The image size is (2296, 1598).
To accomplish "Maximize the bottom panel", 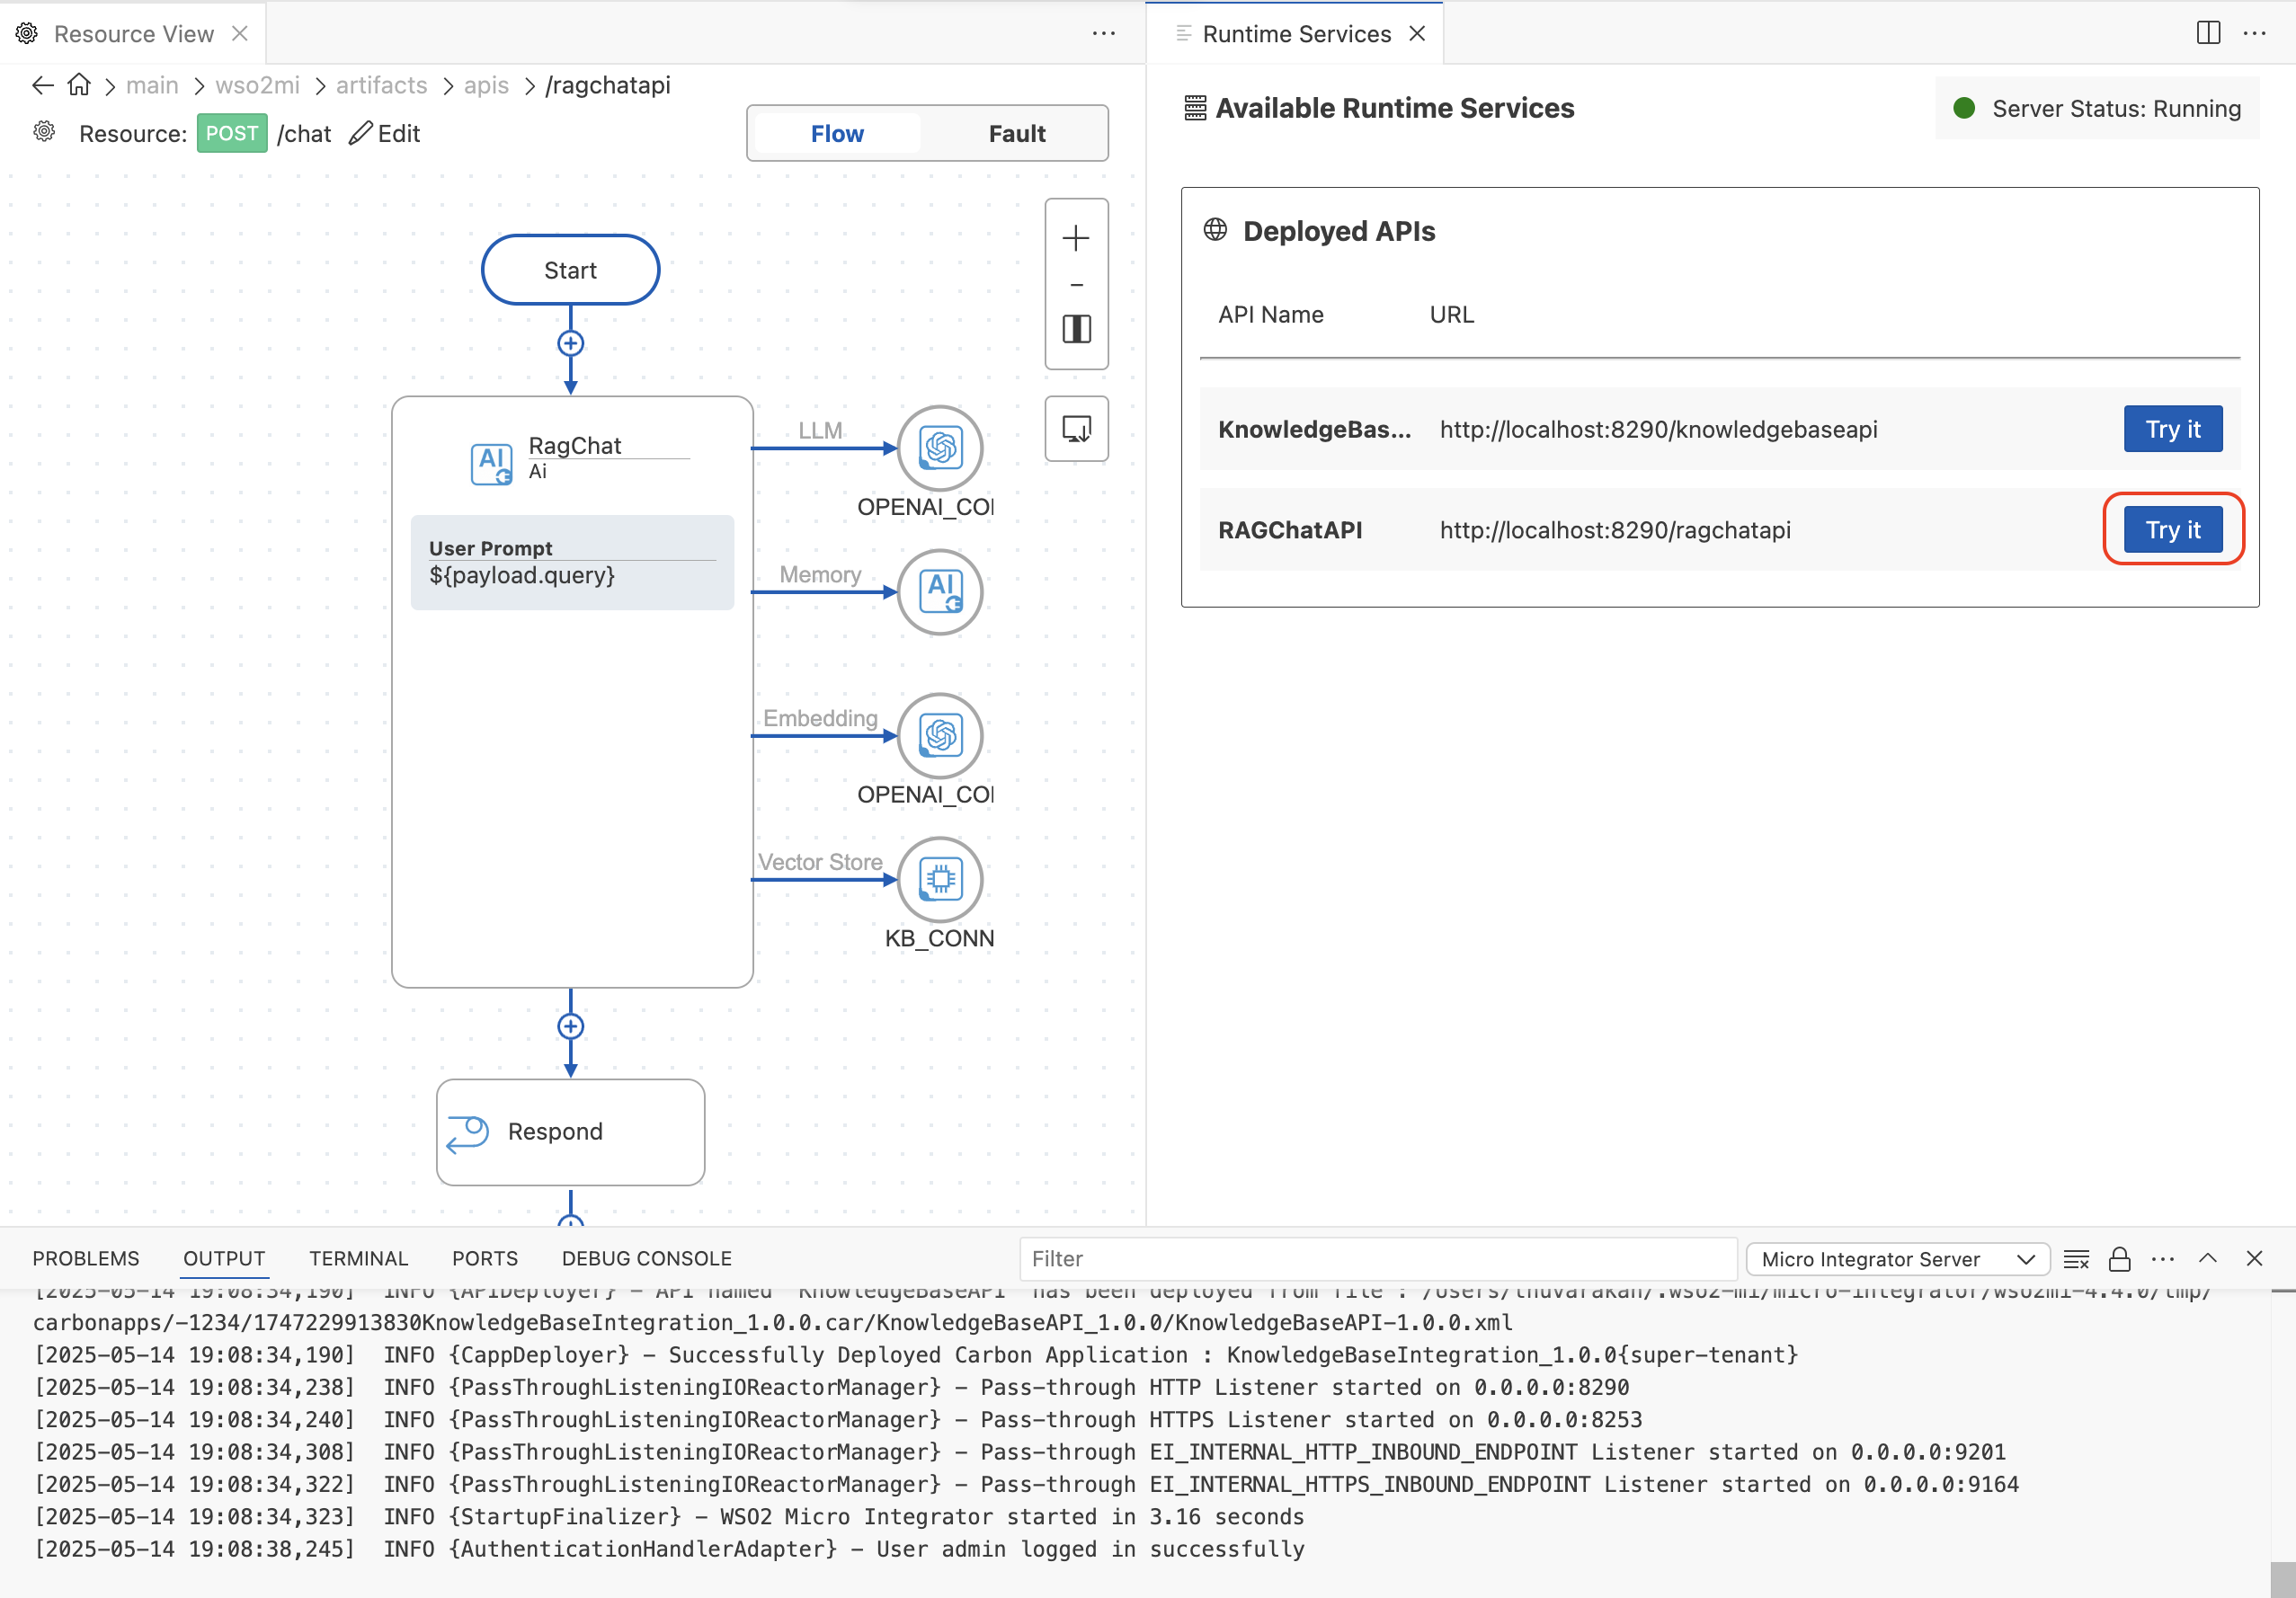I will [x=2208, y=1259].
